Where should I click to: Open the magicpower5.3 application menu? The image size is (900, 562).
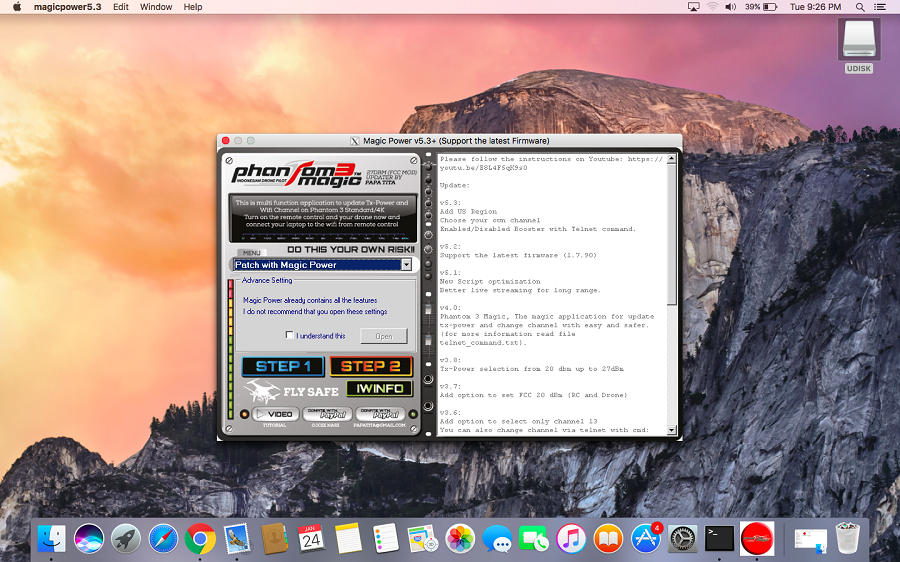click(x=67, y=7)
